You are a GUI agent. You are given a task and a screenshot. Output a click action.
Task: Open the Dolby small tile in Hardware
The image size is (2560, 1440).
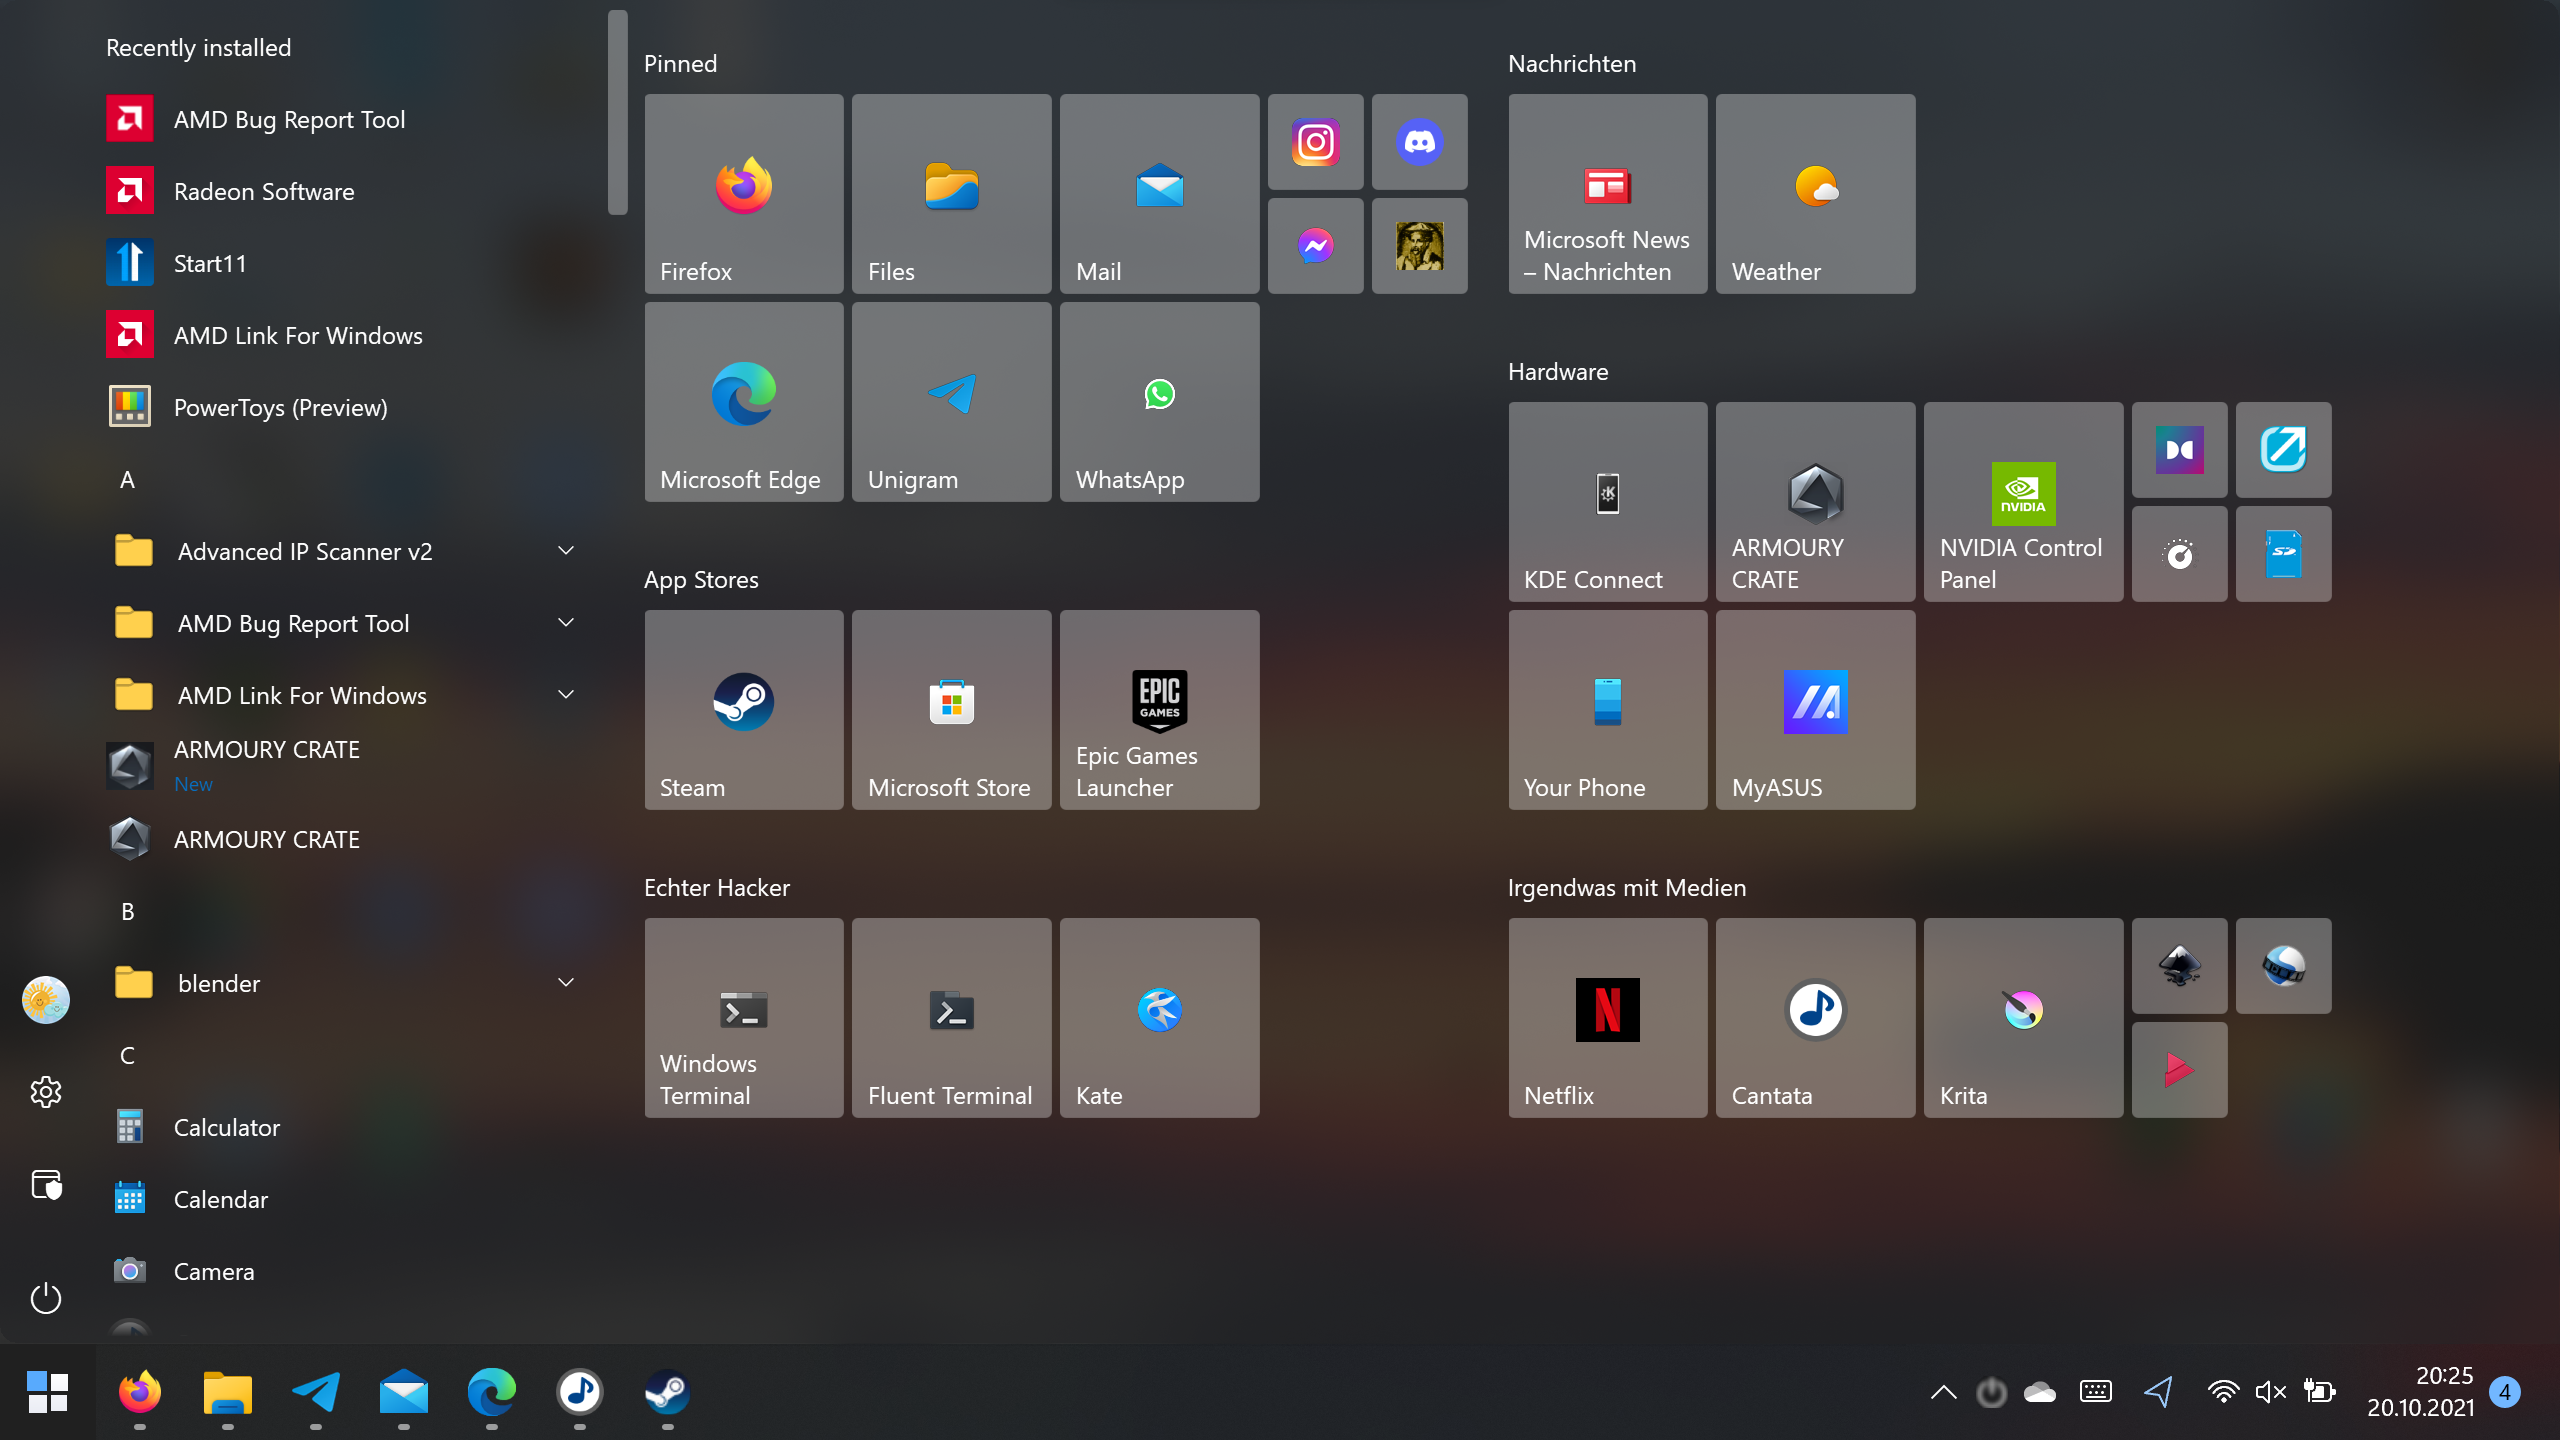point(2179,450)
